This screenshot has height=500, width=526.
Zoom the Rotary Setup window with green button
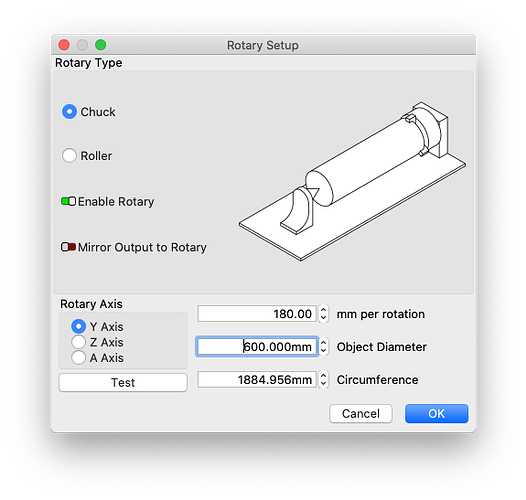(101, 45)
